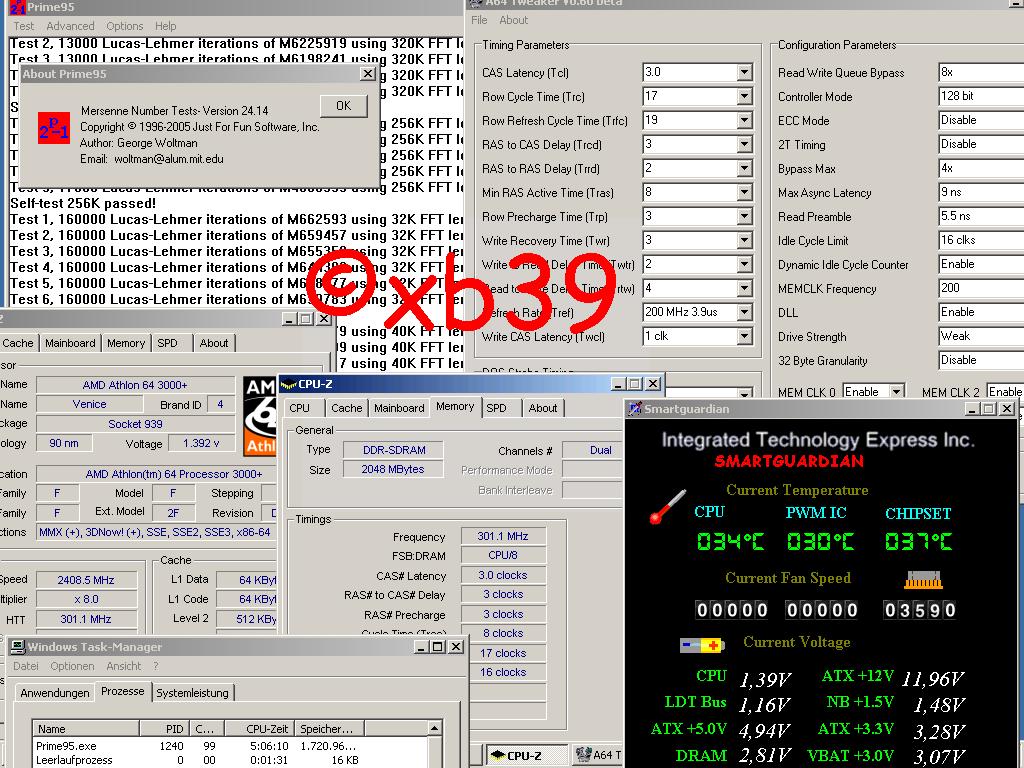Select Leerlaufprozess process row

pos(231,760)
